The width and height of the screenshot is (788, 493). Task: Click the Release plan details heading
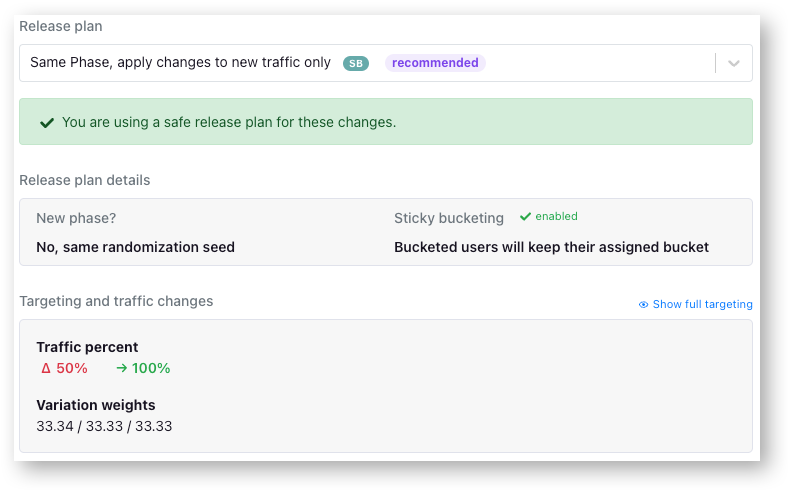pos(85,181)
